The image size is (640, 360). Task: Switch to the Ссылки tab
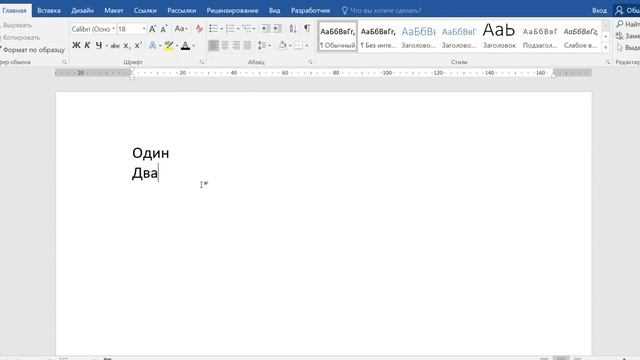pos(145,11)
